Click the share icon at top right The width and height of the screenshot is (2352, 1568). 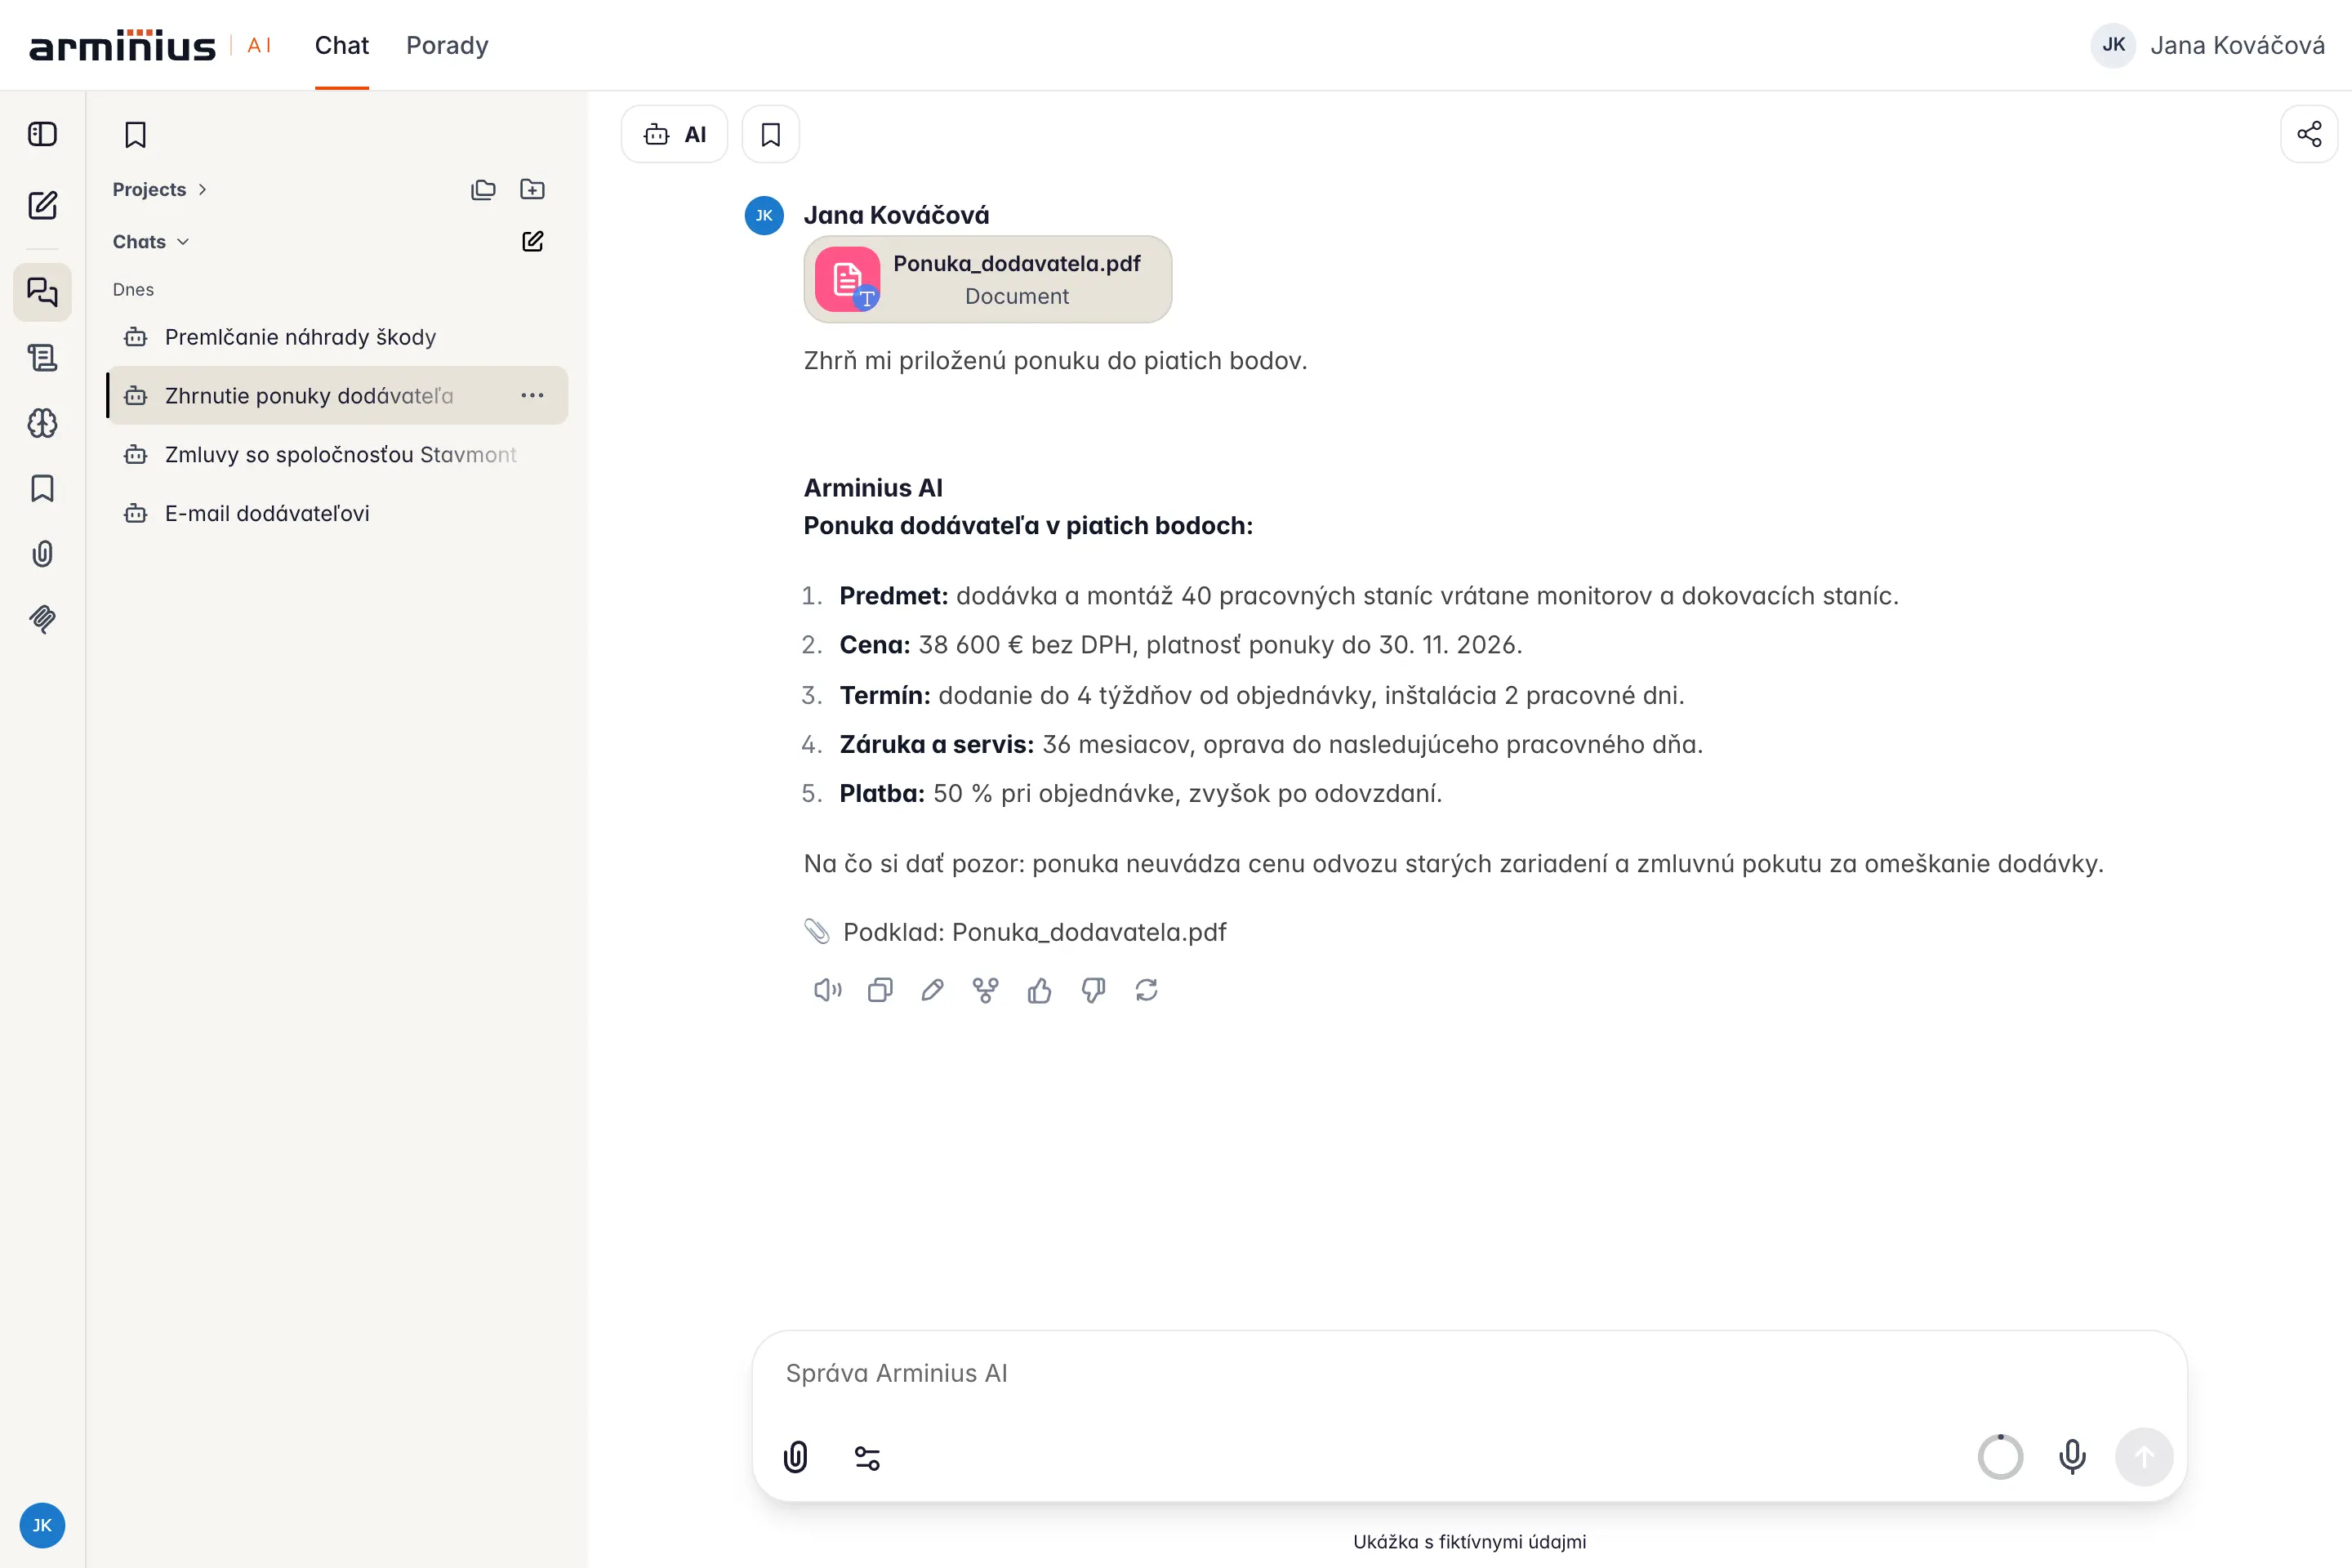2309,134
